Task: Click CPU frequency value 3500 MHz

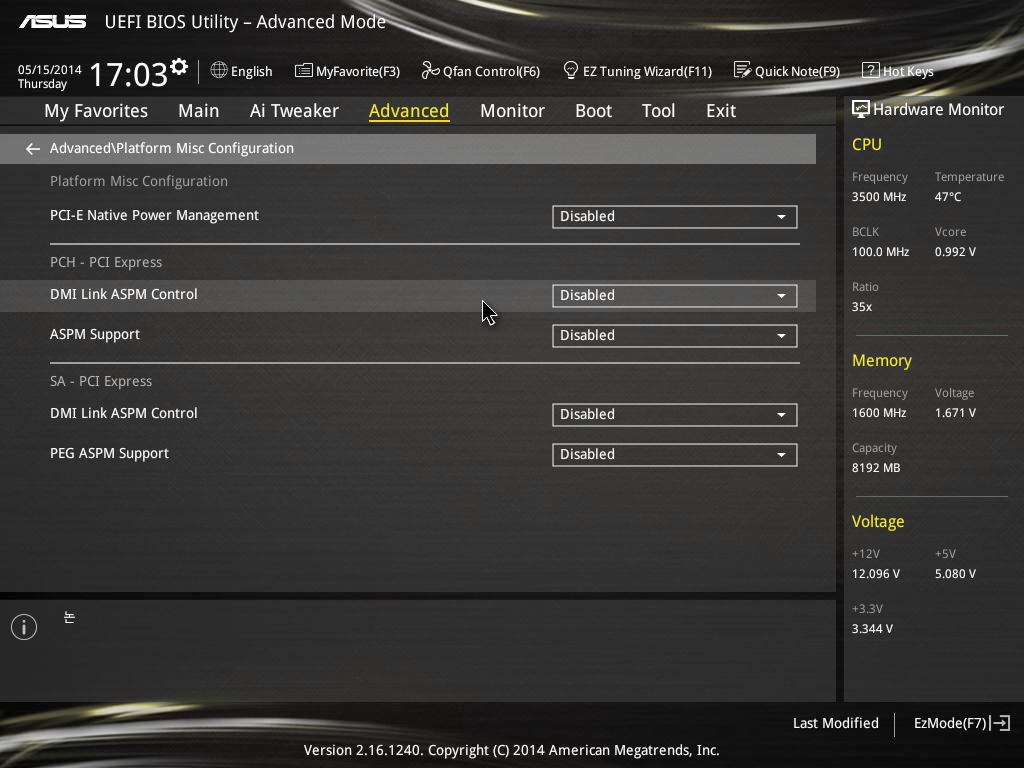Action: (879, 197)
